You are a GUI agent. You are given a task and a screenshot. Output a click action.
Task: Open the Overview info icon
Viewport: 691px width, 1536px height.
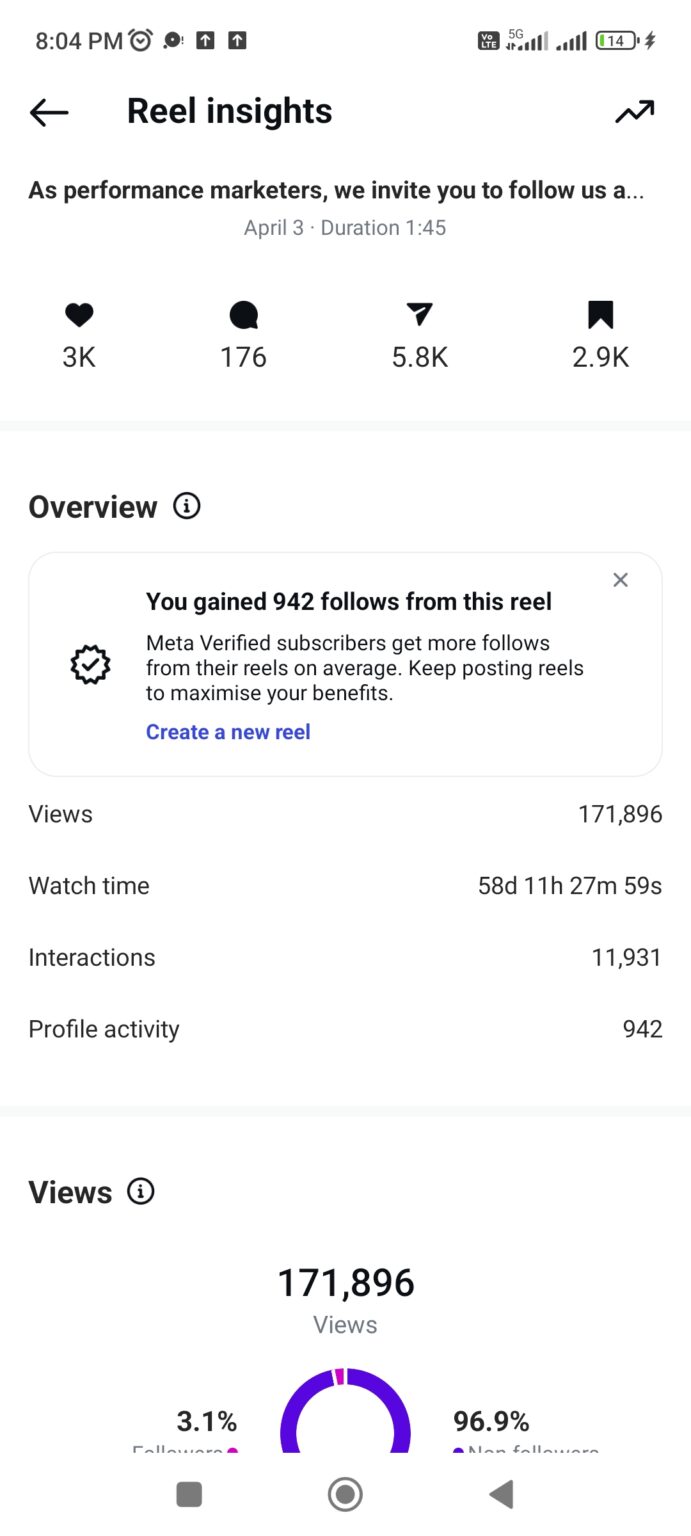pyautogui.click(x=186, y=506)
